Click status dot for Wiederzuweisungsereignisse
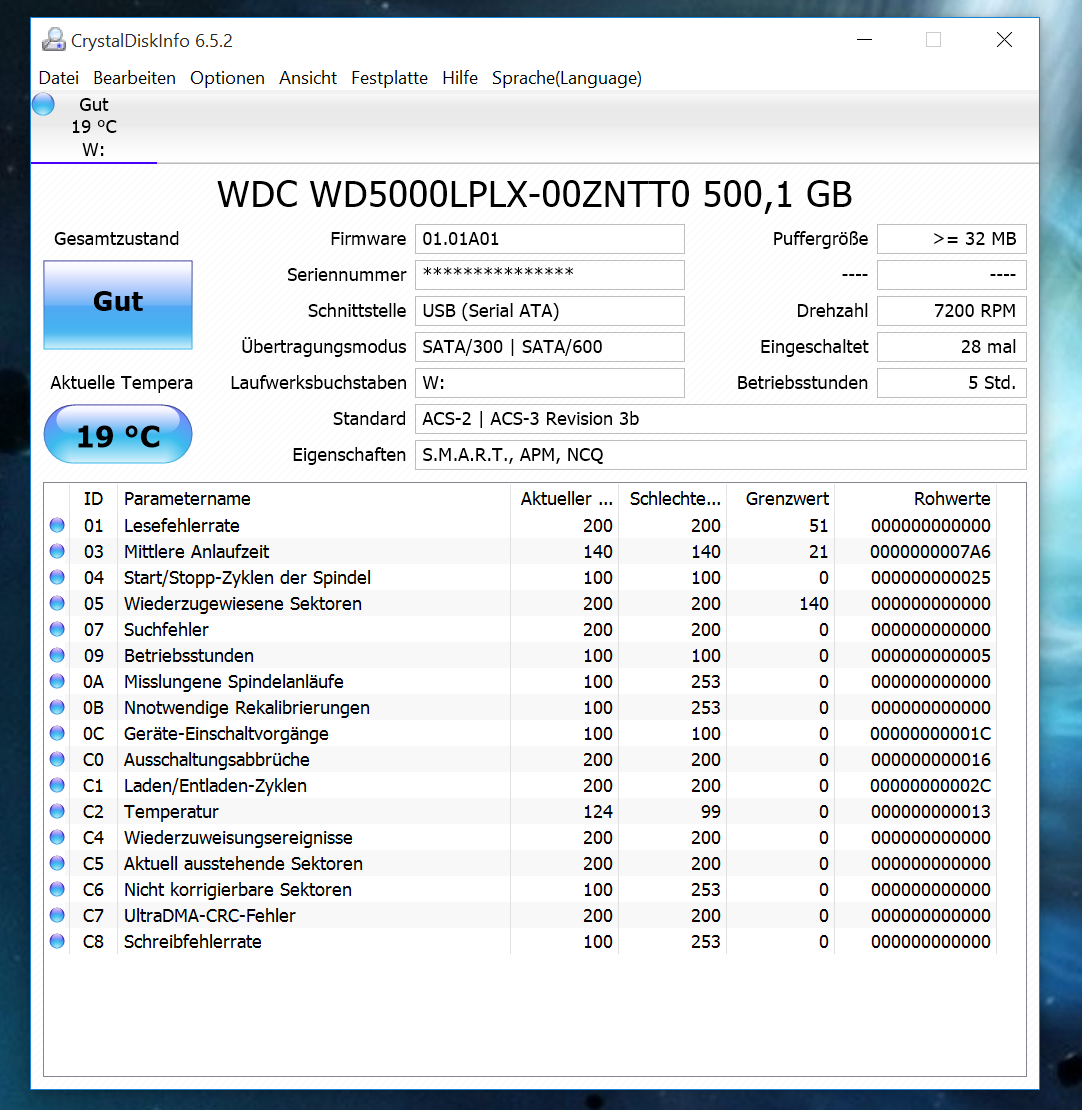Screen dimensions: 1082x1110 (57, 837)
